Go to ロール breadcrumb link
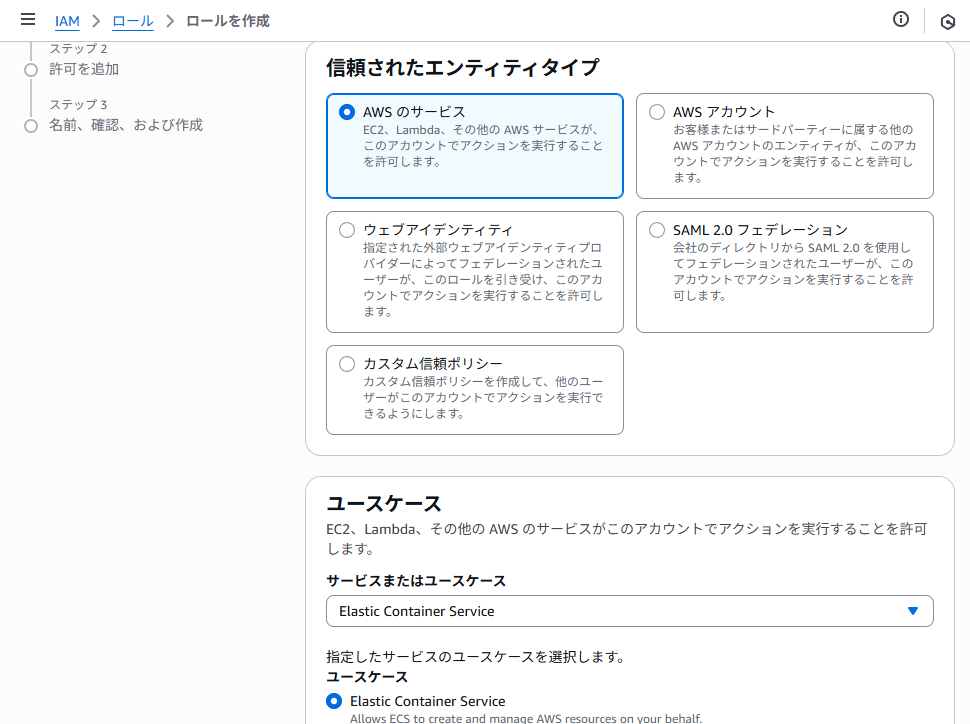 (132, 21)
